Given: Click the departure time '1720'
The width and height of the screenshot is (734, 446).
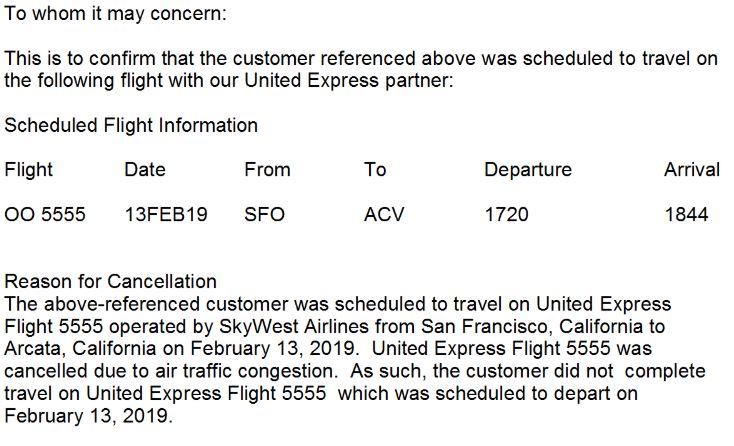Looking at the screenshot, I should (x=507, y=214).
